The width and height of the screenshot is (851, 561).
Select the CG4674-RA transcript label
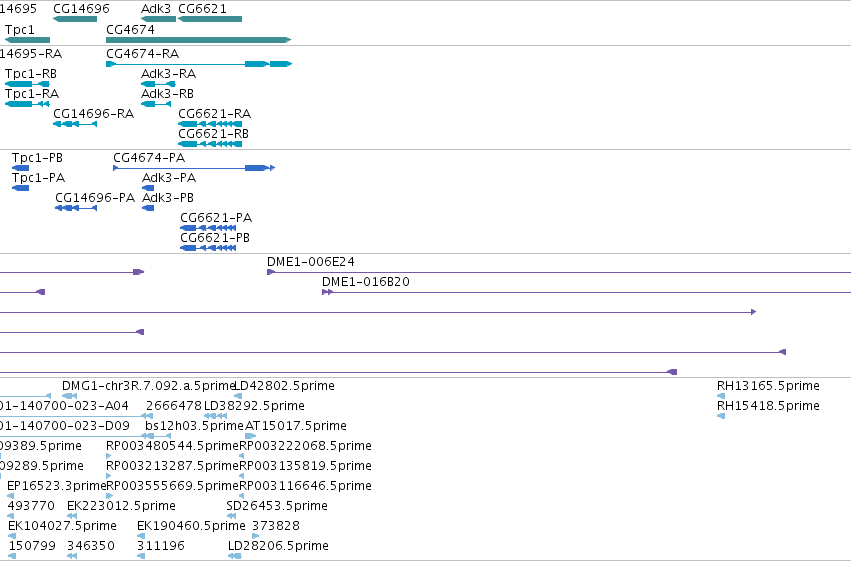pos(142,54)
